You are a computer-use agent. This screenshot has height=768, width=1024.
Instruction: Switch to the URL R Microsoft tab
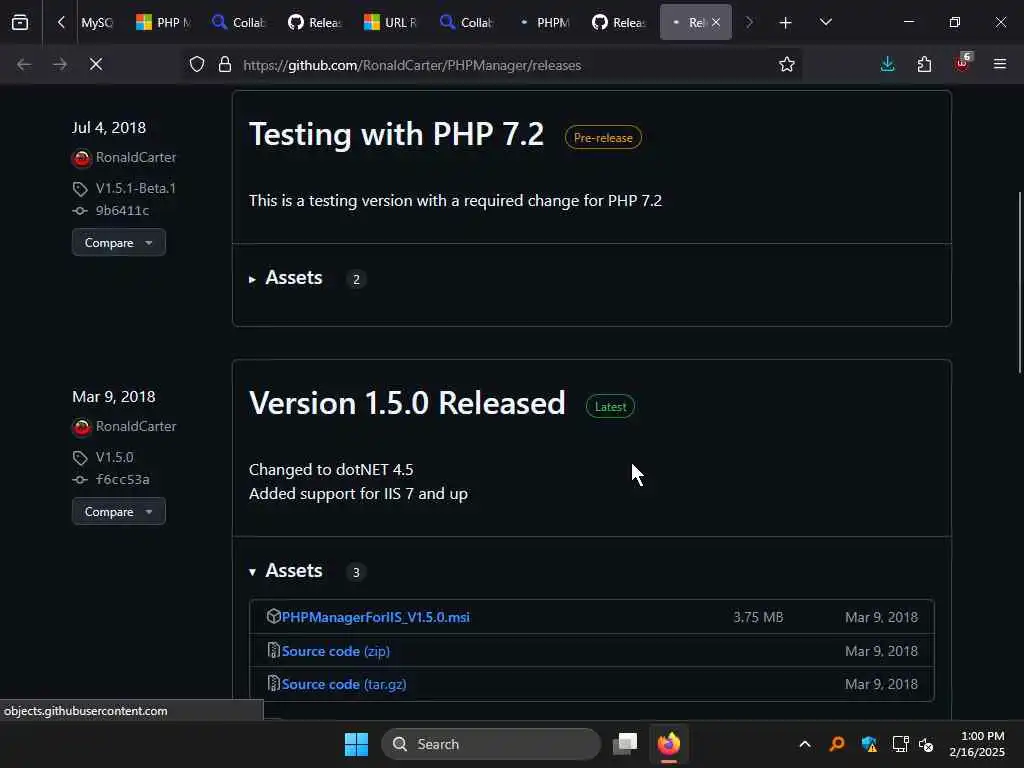pyautogui.click(x=391, y=22)
